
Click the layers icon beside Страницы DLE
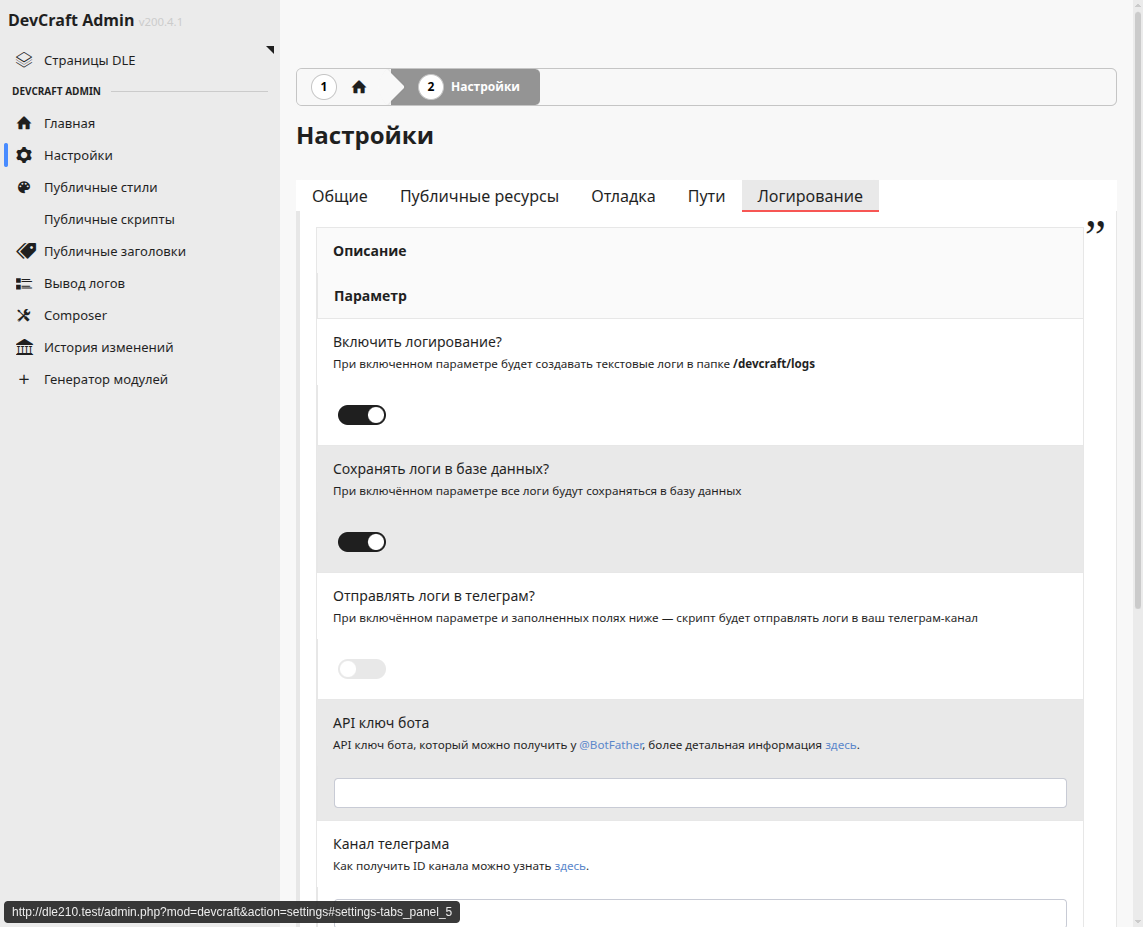pos(24,60)
